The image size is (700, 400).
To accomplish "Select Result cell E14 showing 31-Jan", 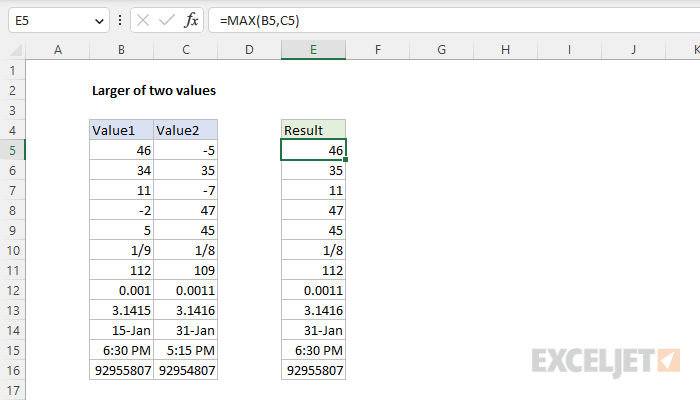I will coord(313,330).
